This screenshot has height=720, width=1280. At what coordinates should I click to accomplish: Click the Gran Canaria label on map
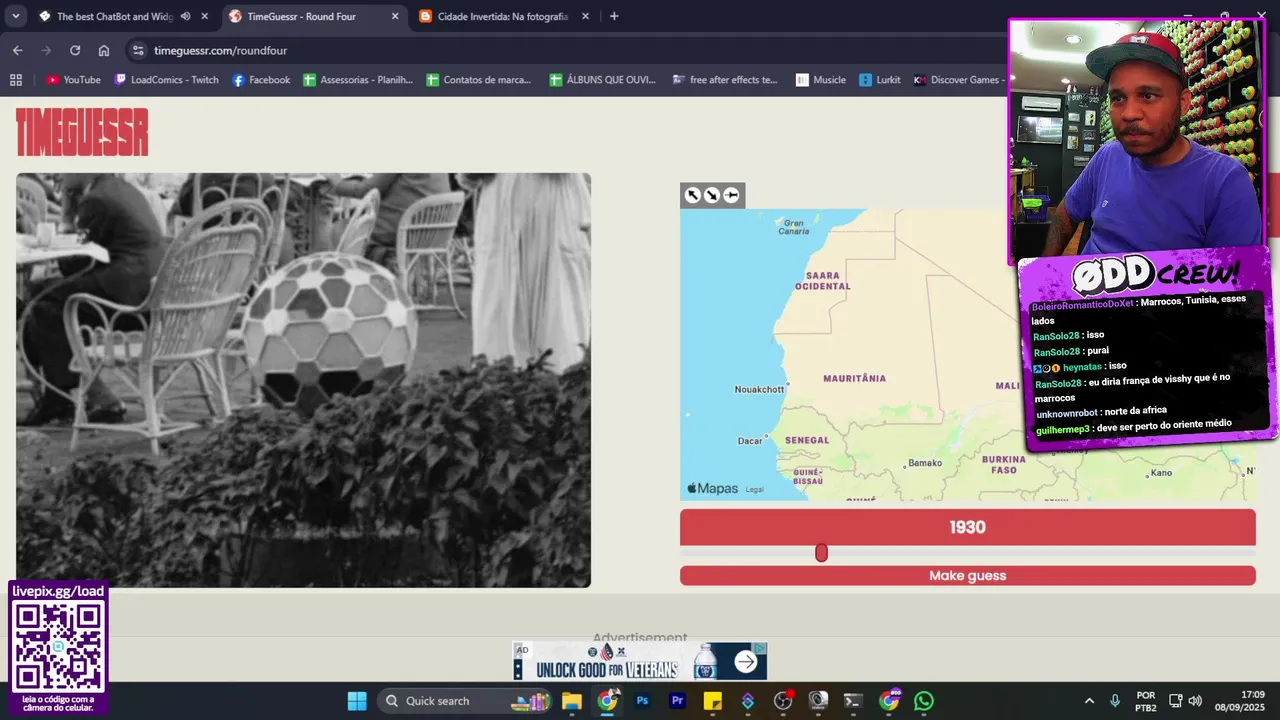click(x=794, y=227)
